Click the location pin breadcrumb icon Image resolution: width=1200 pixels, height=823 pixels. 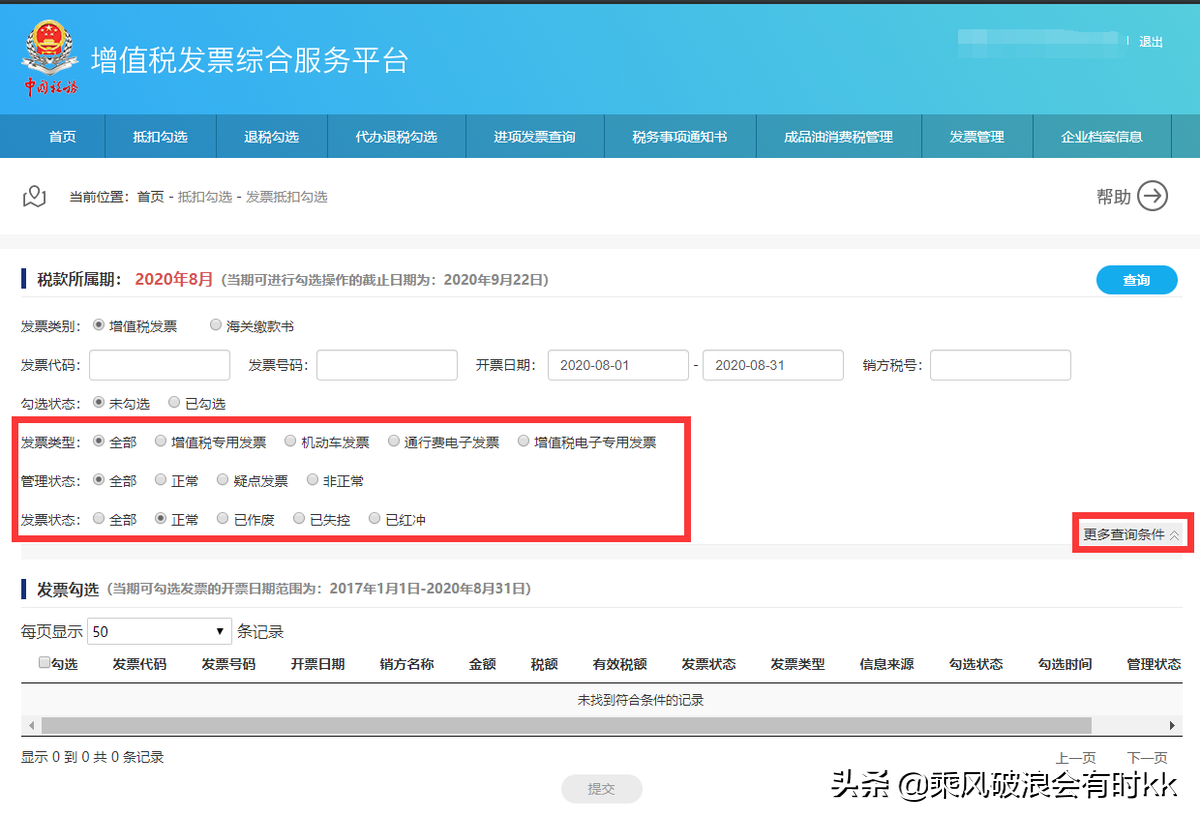pyautogui.click(x=34, y=197)
